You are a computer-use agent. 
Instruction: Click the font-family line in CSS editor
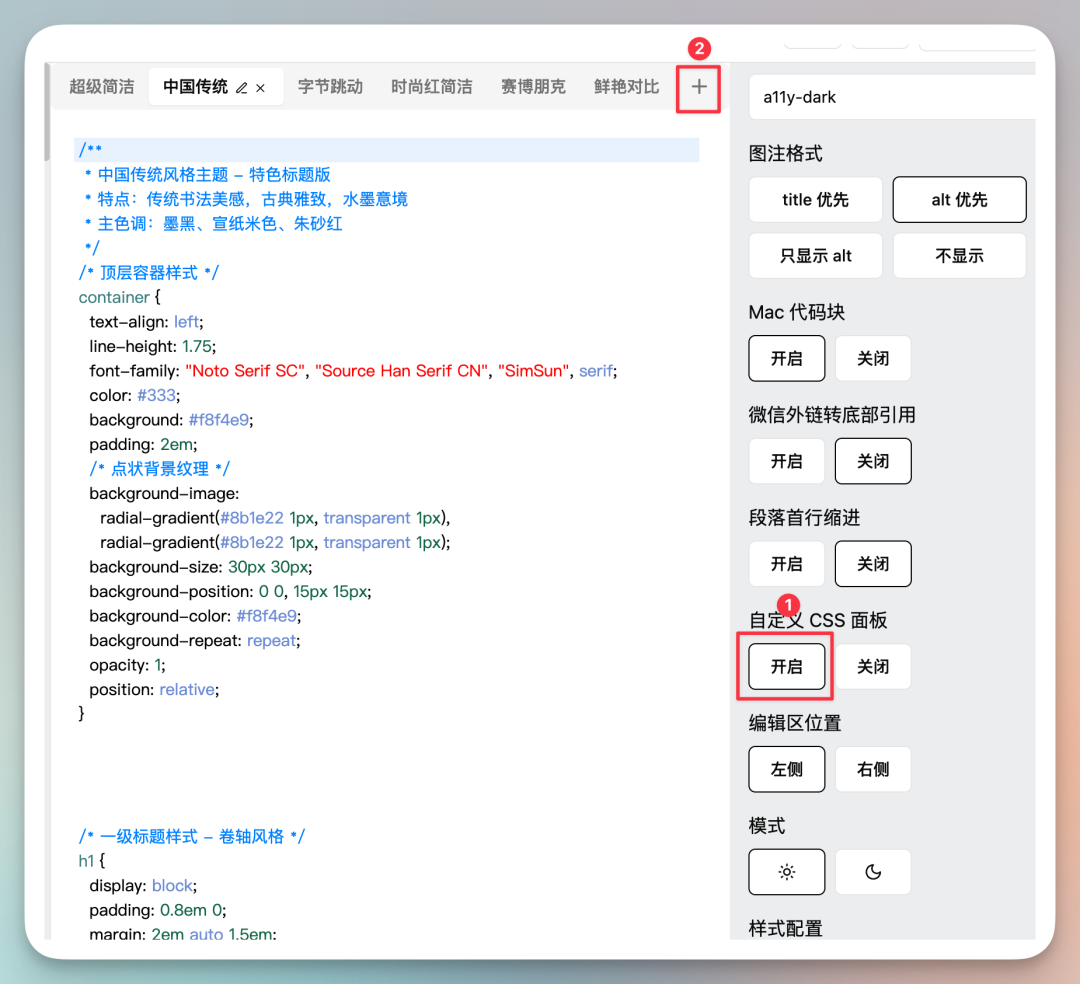pos(353,371)
